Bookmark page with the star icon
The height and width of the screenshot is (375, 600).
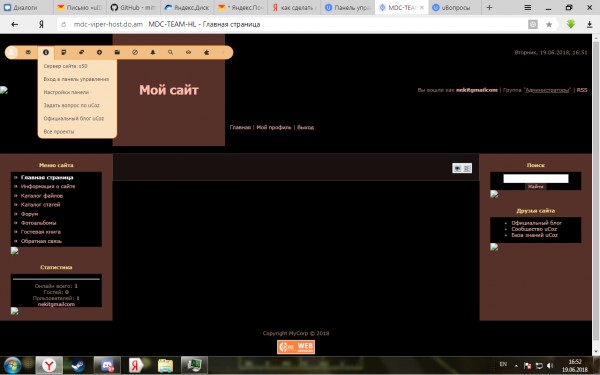(x=549, y=24)
